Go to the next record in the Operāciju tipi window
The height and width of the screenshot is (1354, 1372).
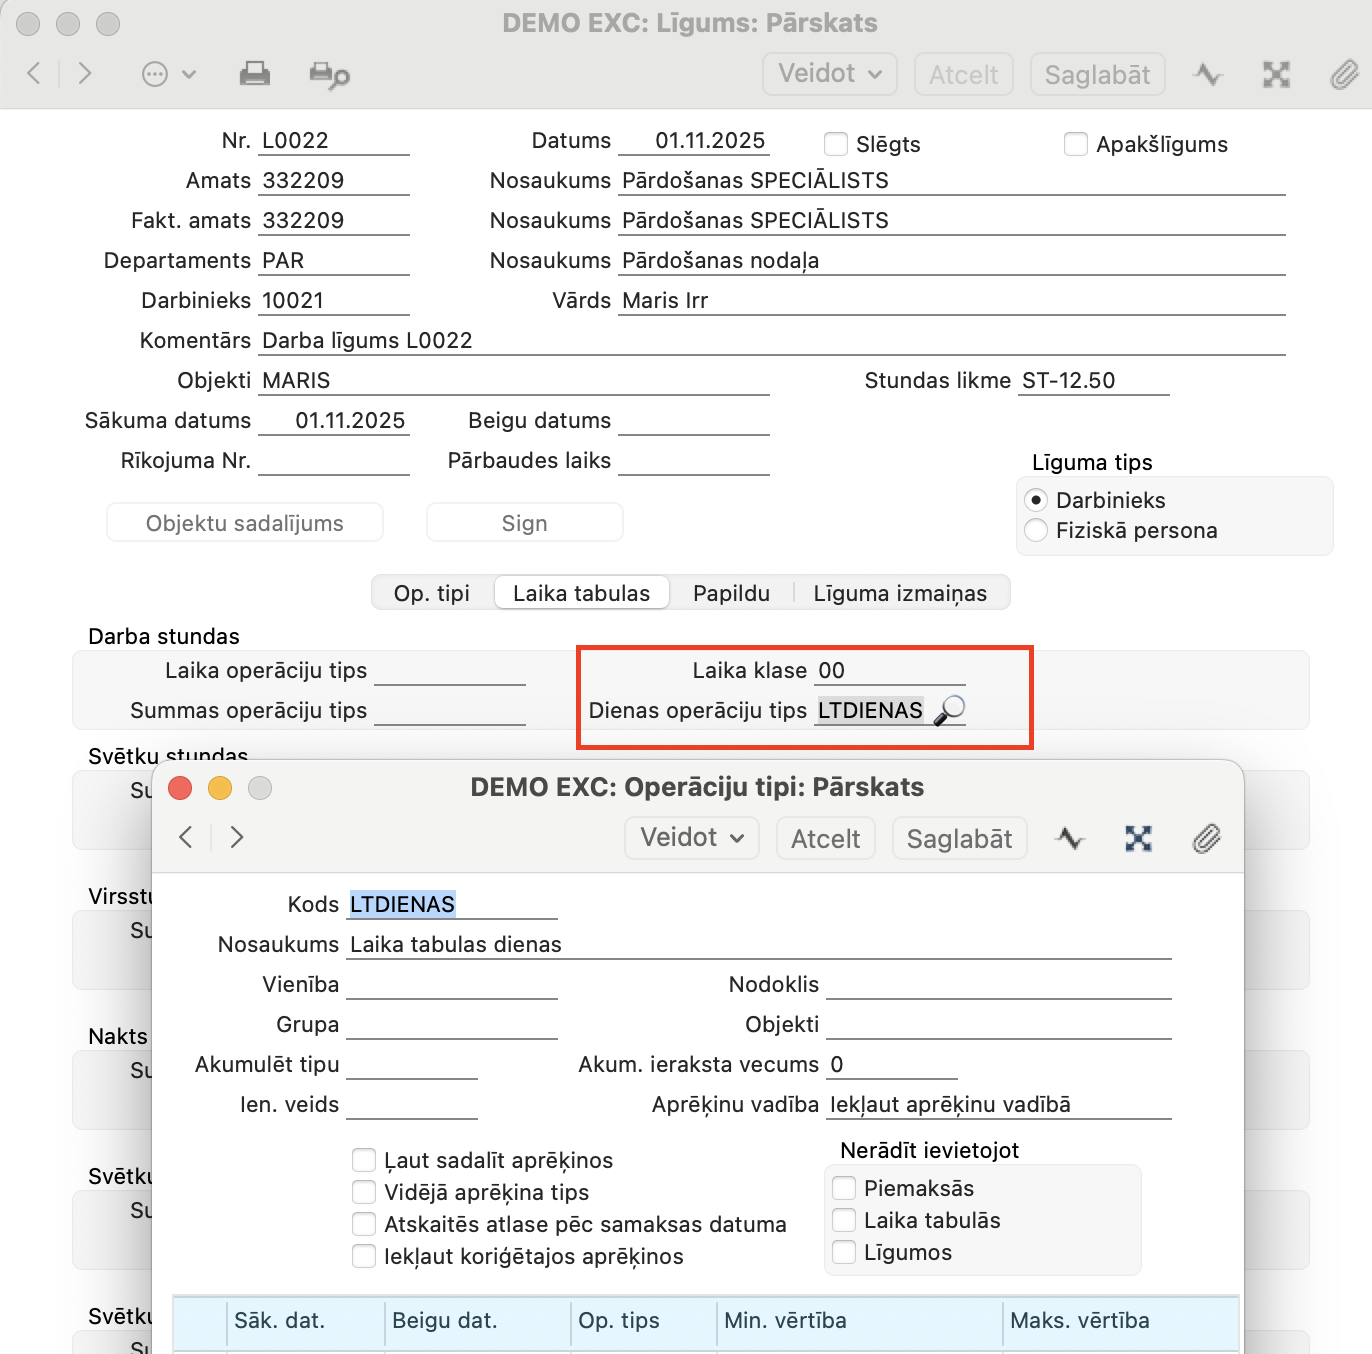(237, 837)
